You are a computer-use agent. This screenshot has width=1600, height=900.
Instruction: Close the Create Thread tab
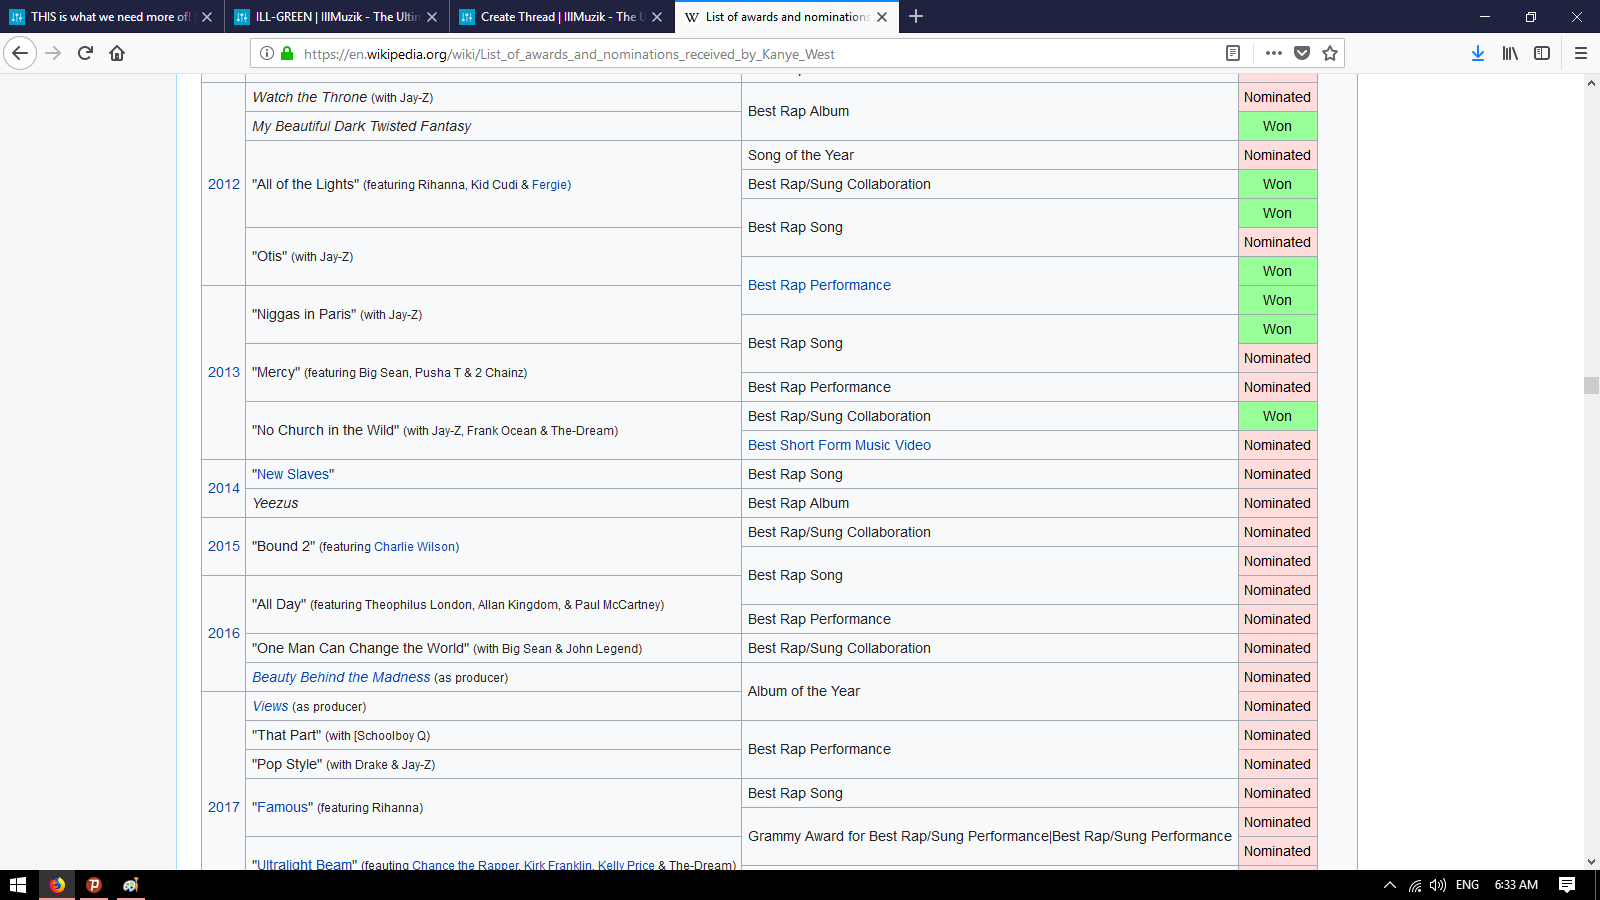[657, 17]
